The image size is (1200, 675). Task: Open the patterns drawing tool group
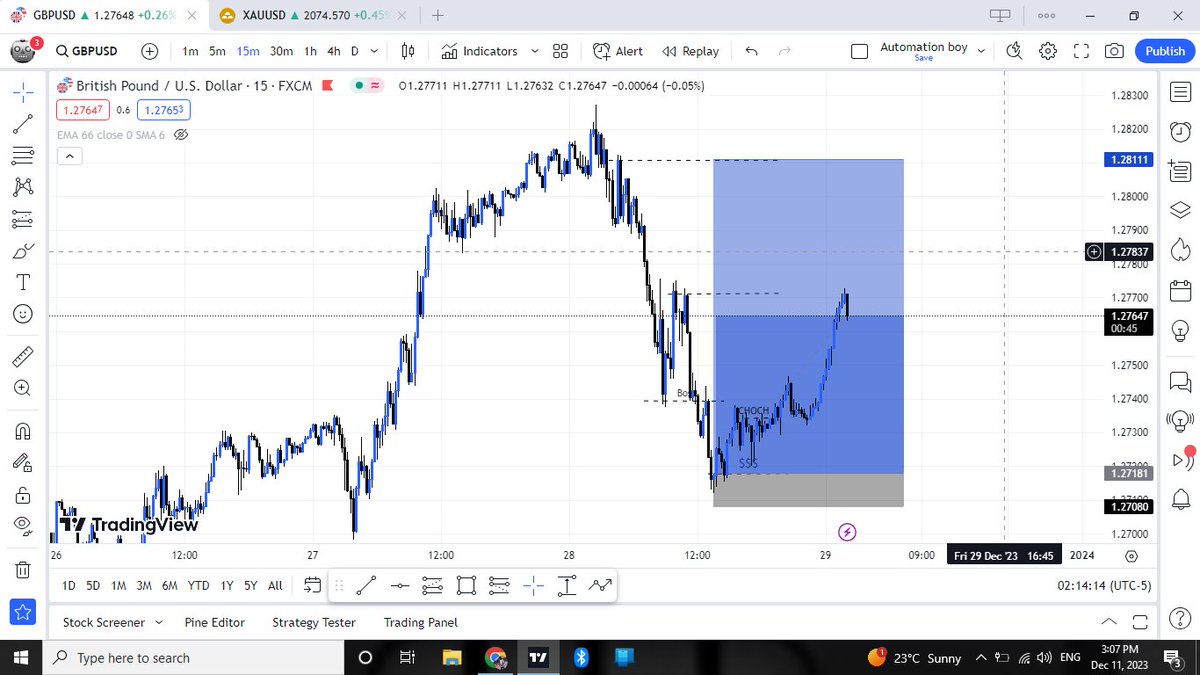pyautogui.click(x=23, y=187)
